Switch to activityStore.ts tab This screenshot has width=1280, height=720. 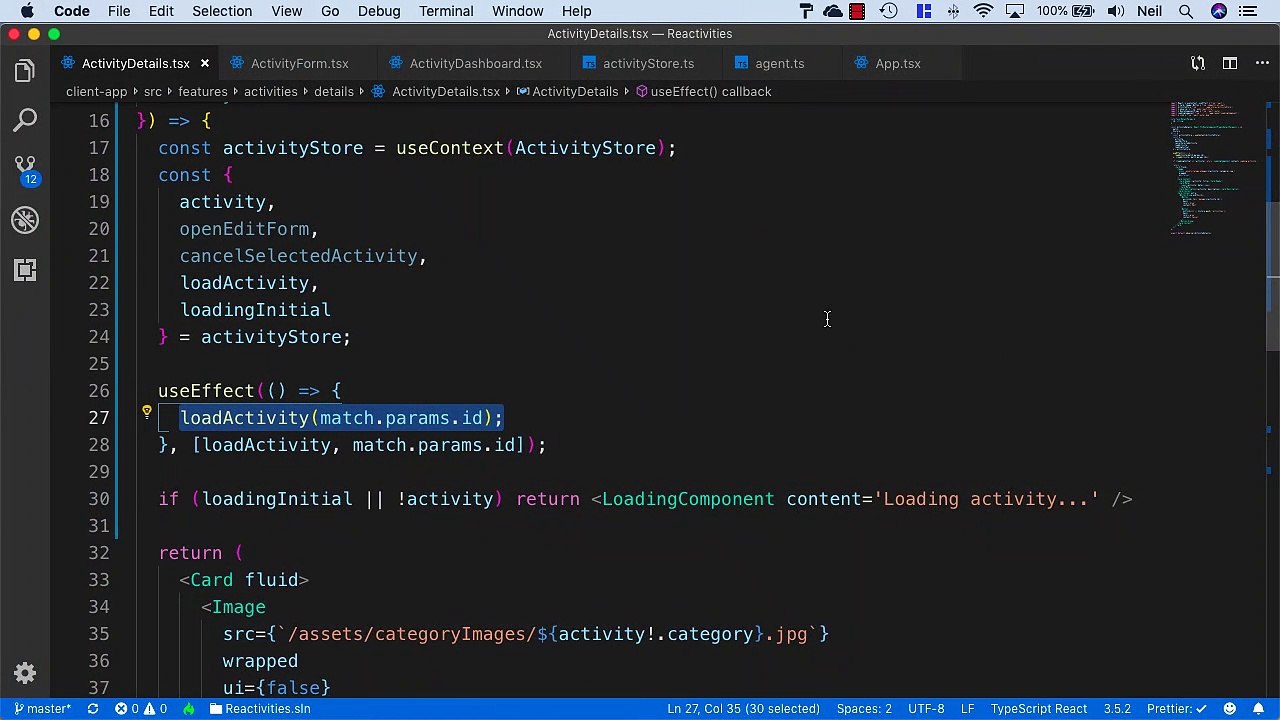coord(648,63)
